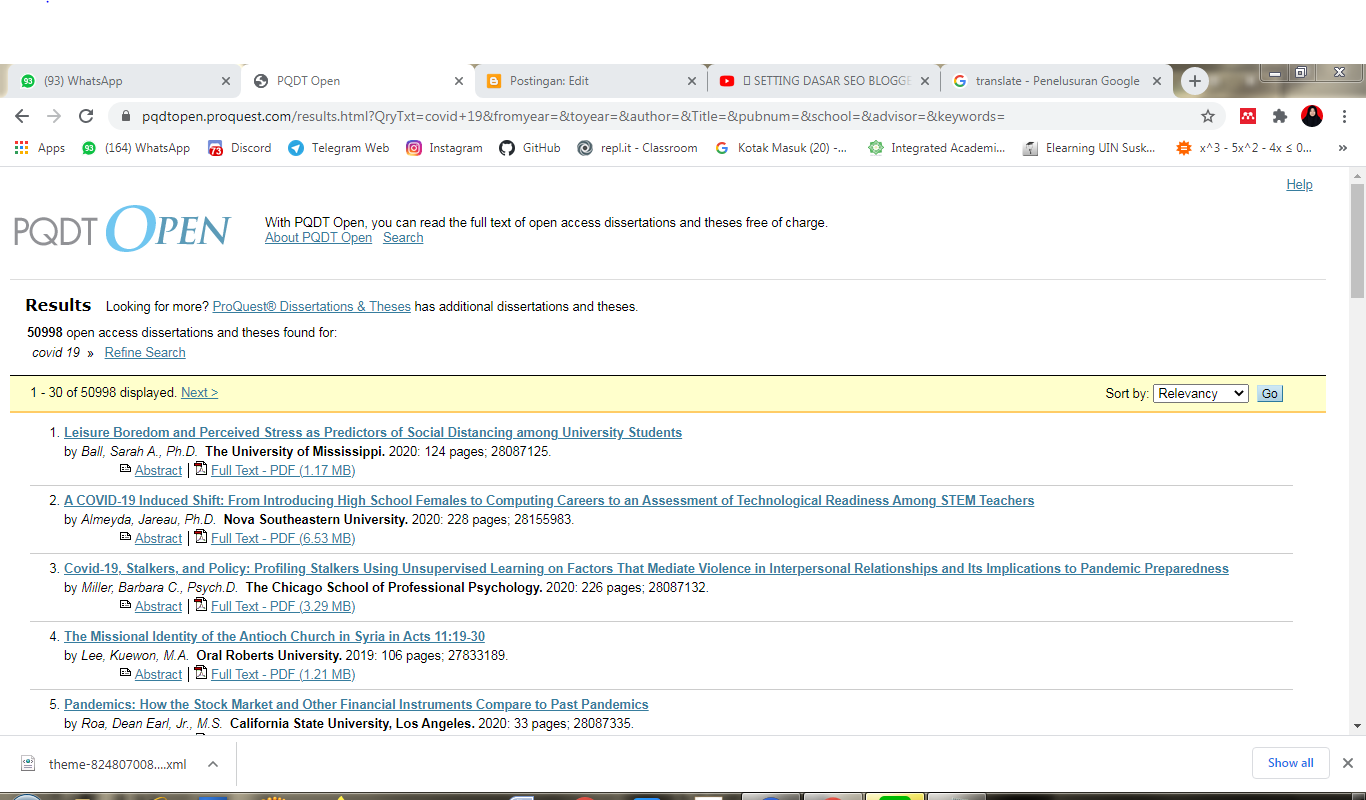
Task: Open the Telegram Web bookmark
Action: 339,148
